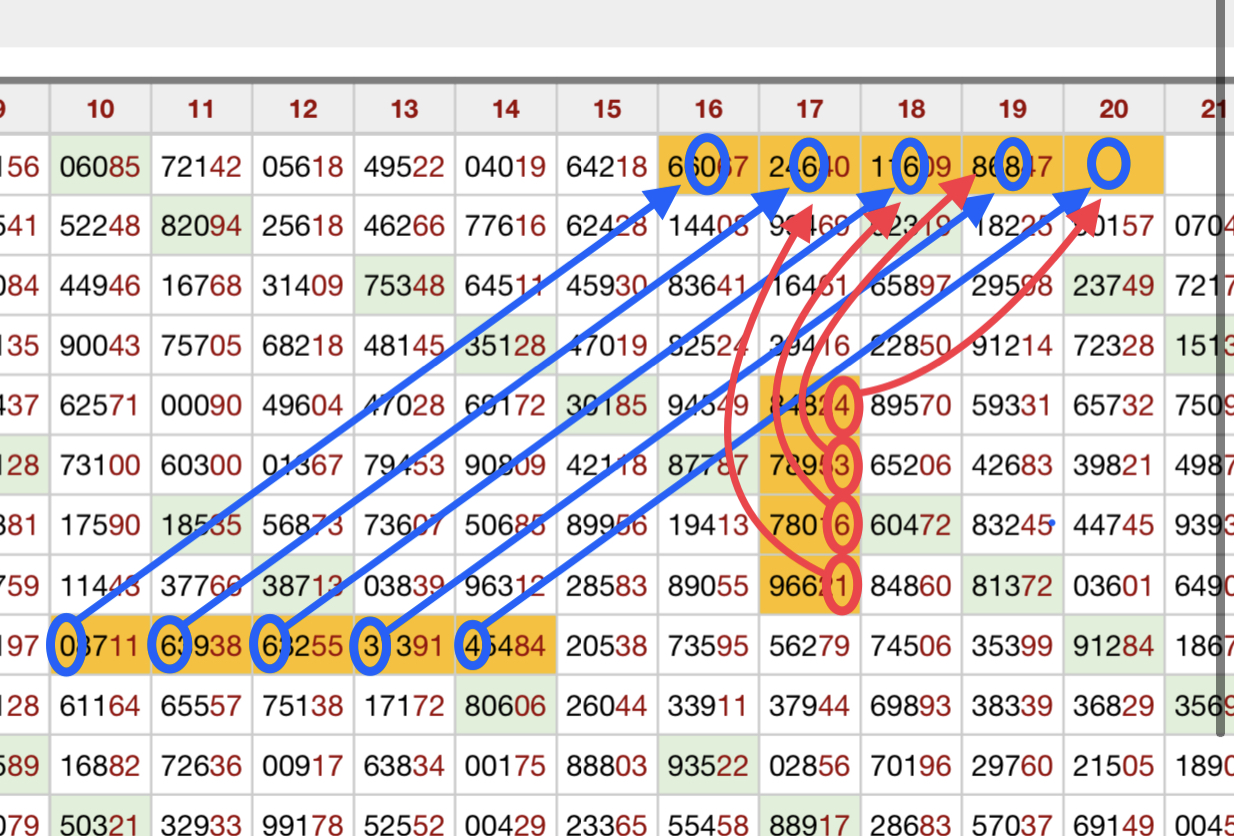Click the cell 93522
Screen dimensions: 1234x836
pyautogui.click(x=708, y=767)
